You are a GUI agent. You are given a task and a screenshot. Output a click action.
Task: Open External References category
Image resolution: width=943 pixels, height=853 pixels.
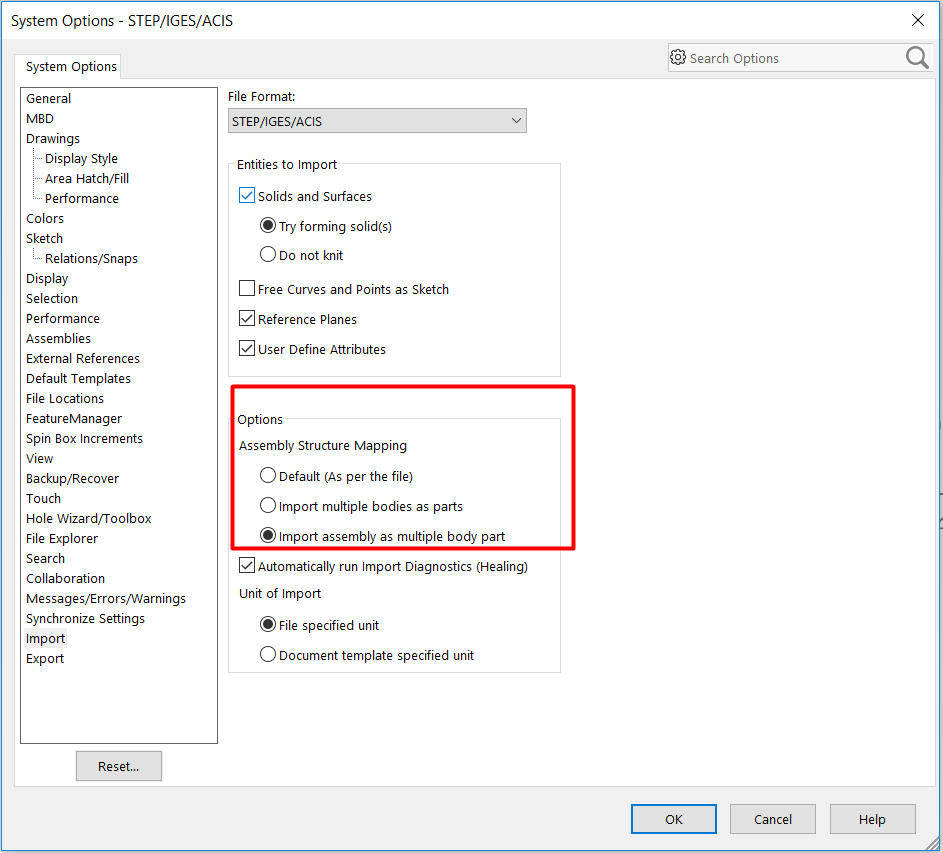[82, 359]
